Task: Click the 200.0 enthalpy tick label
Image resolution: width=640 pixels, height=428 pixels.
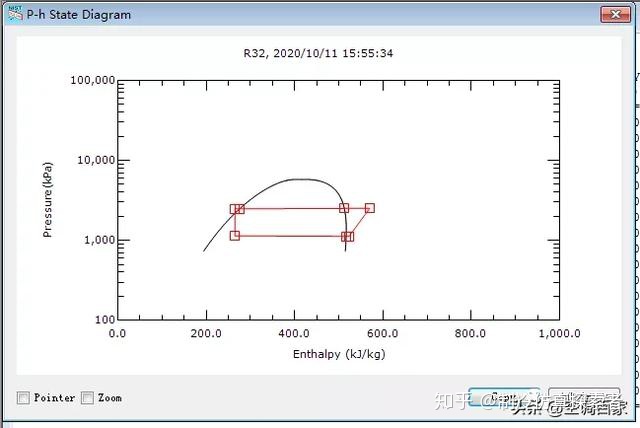Action: (x=206, y=333)
